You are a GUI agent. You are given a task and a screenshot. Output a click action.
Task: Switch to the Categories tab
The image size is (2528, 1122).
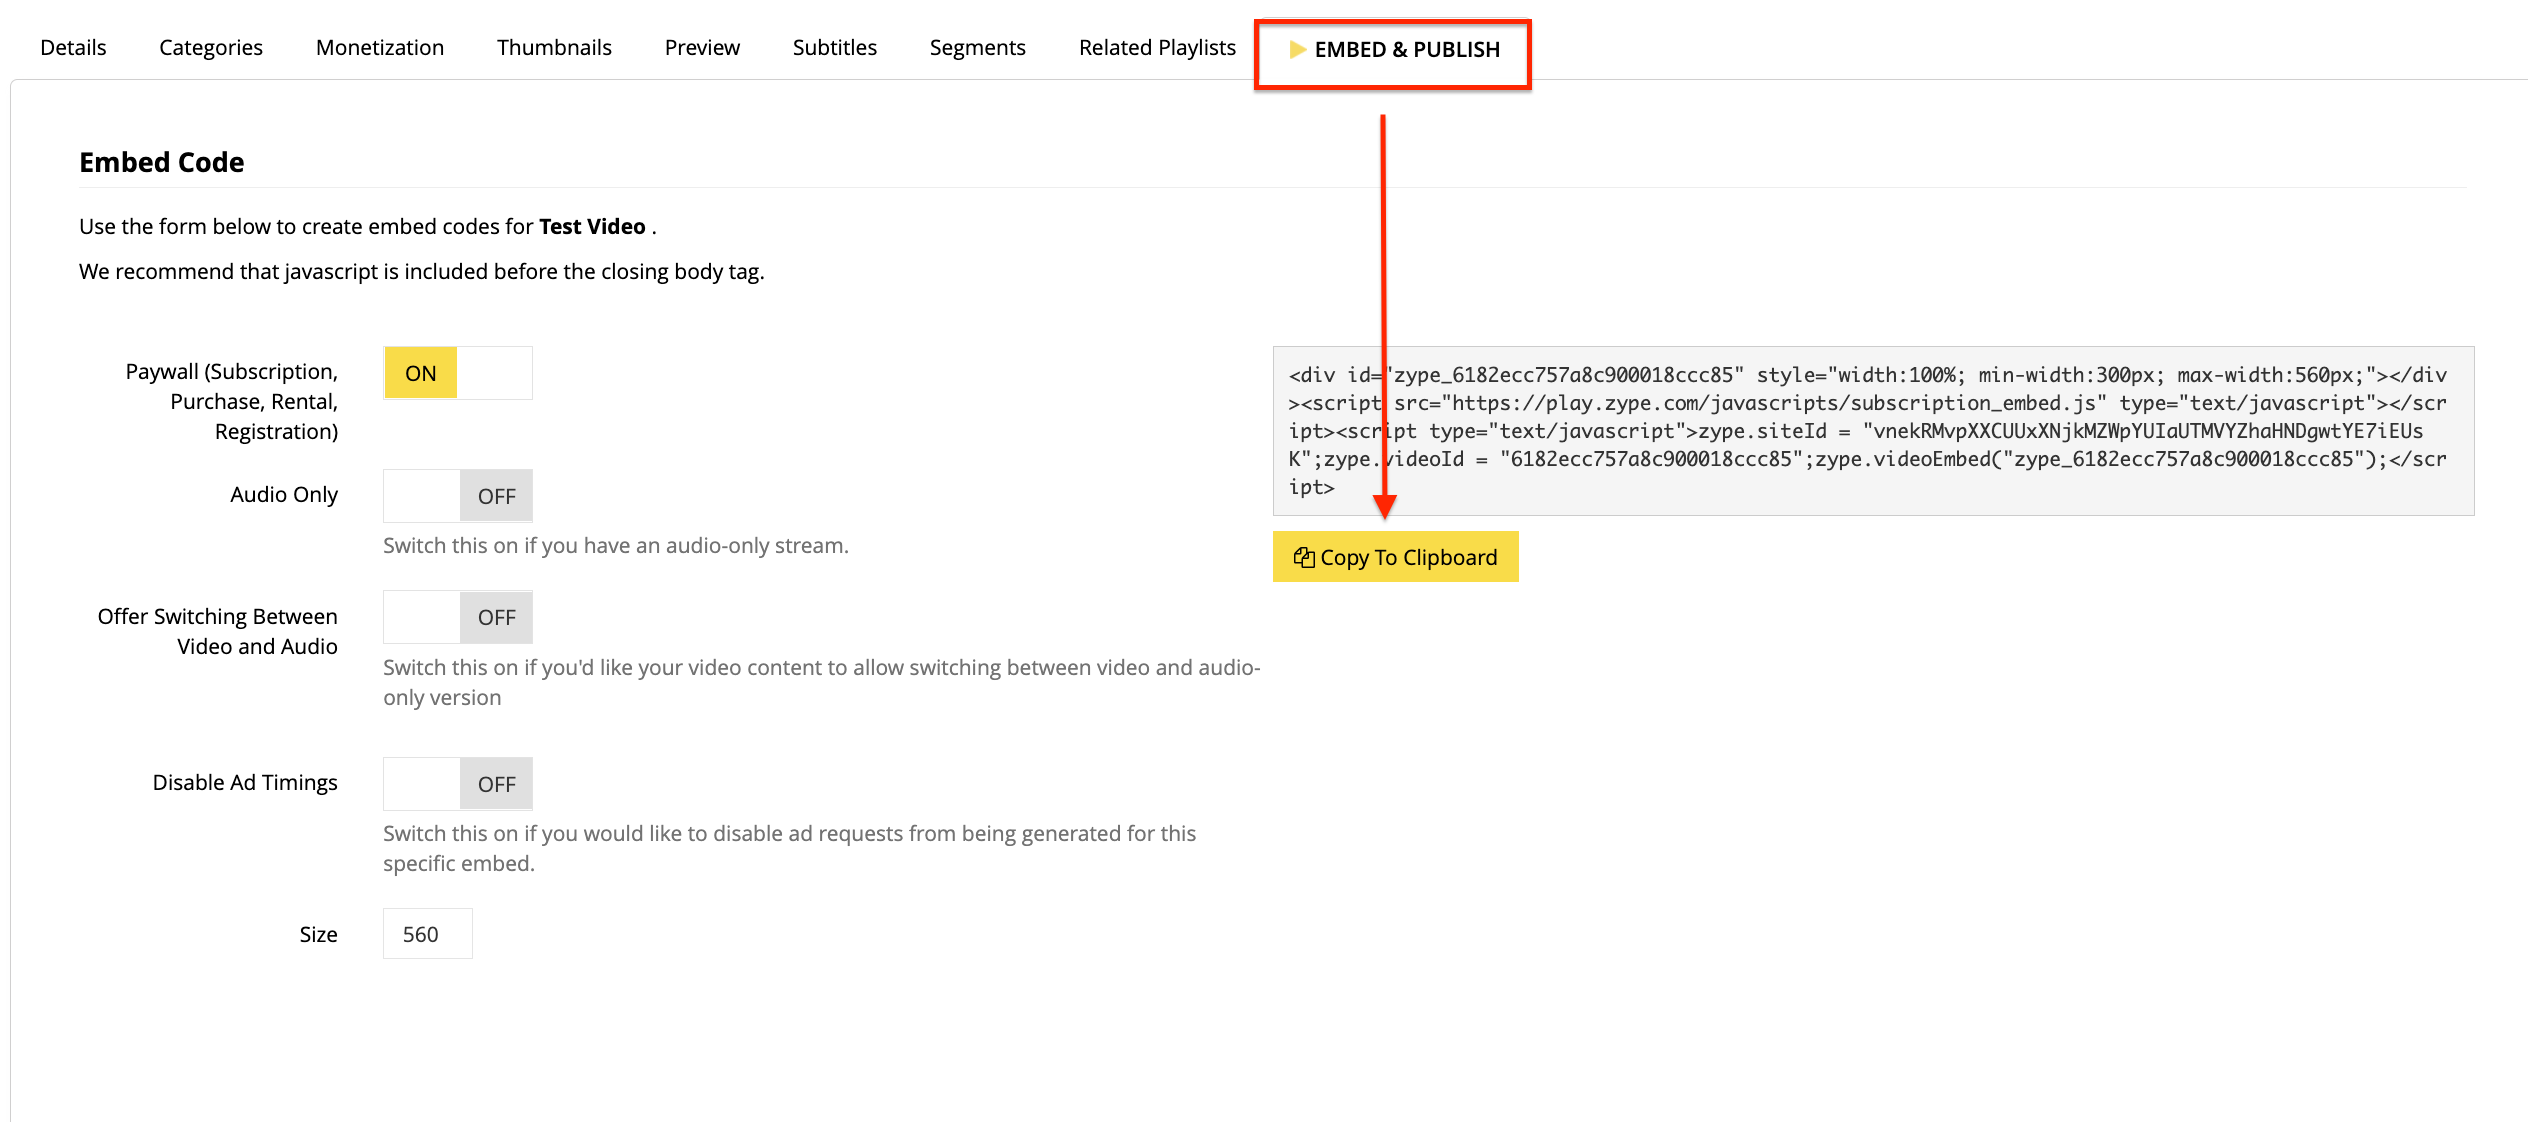211,47
